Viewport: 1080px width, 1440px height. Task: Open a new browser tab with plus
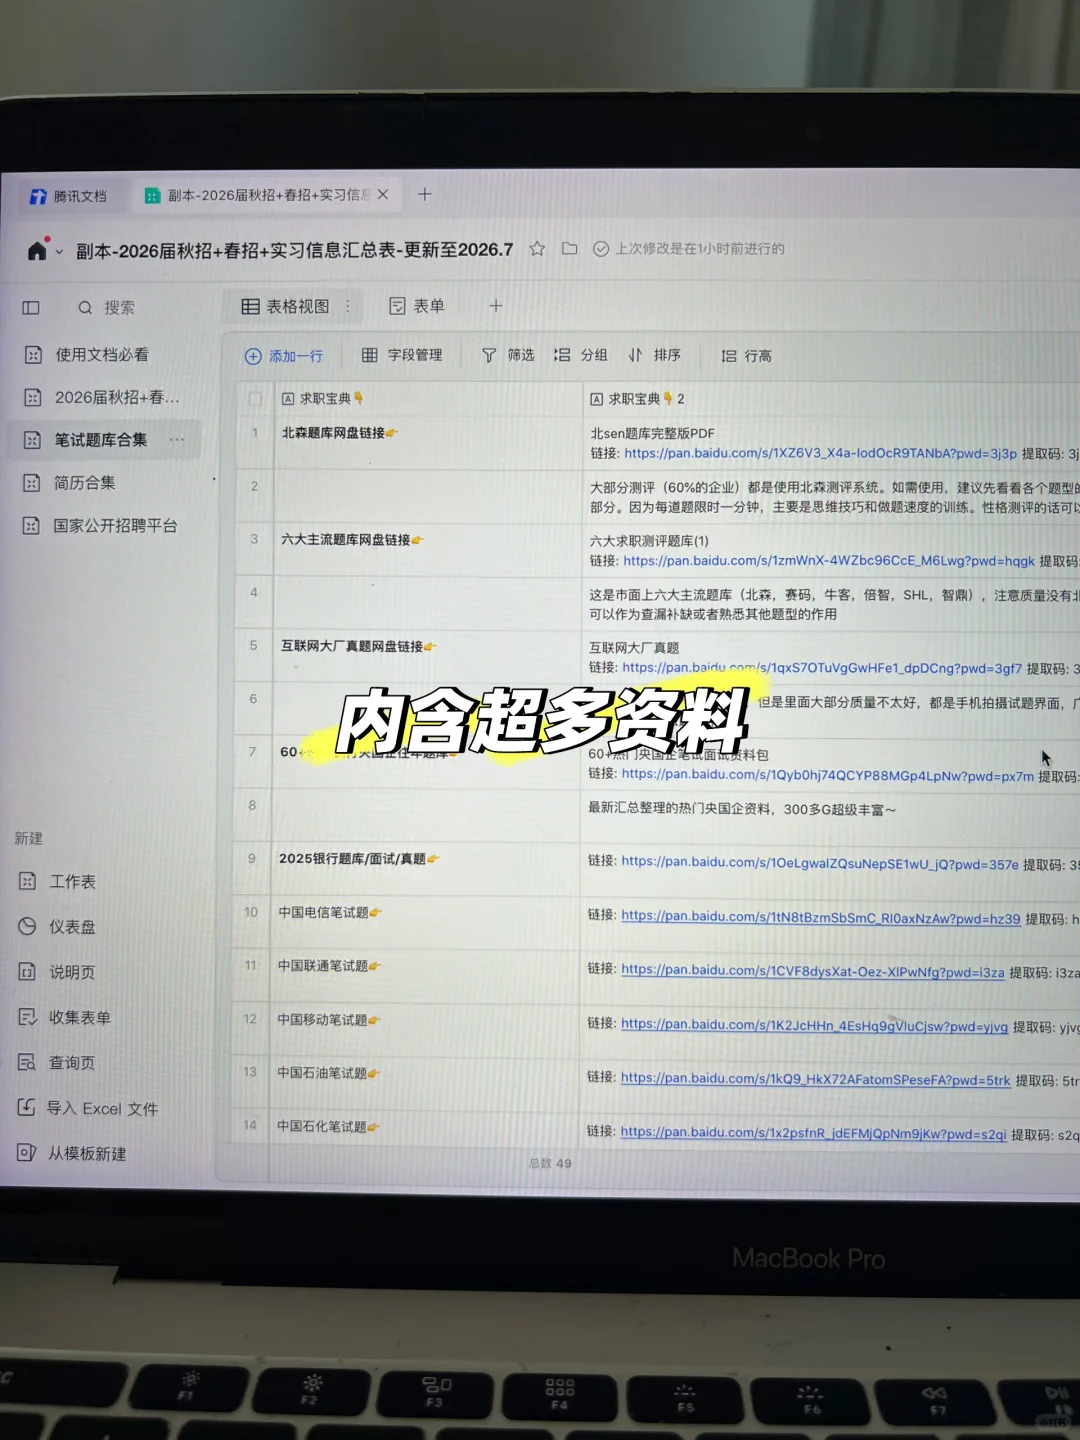pos(425,194)
